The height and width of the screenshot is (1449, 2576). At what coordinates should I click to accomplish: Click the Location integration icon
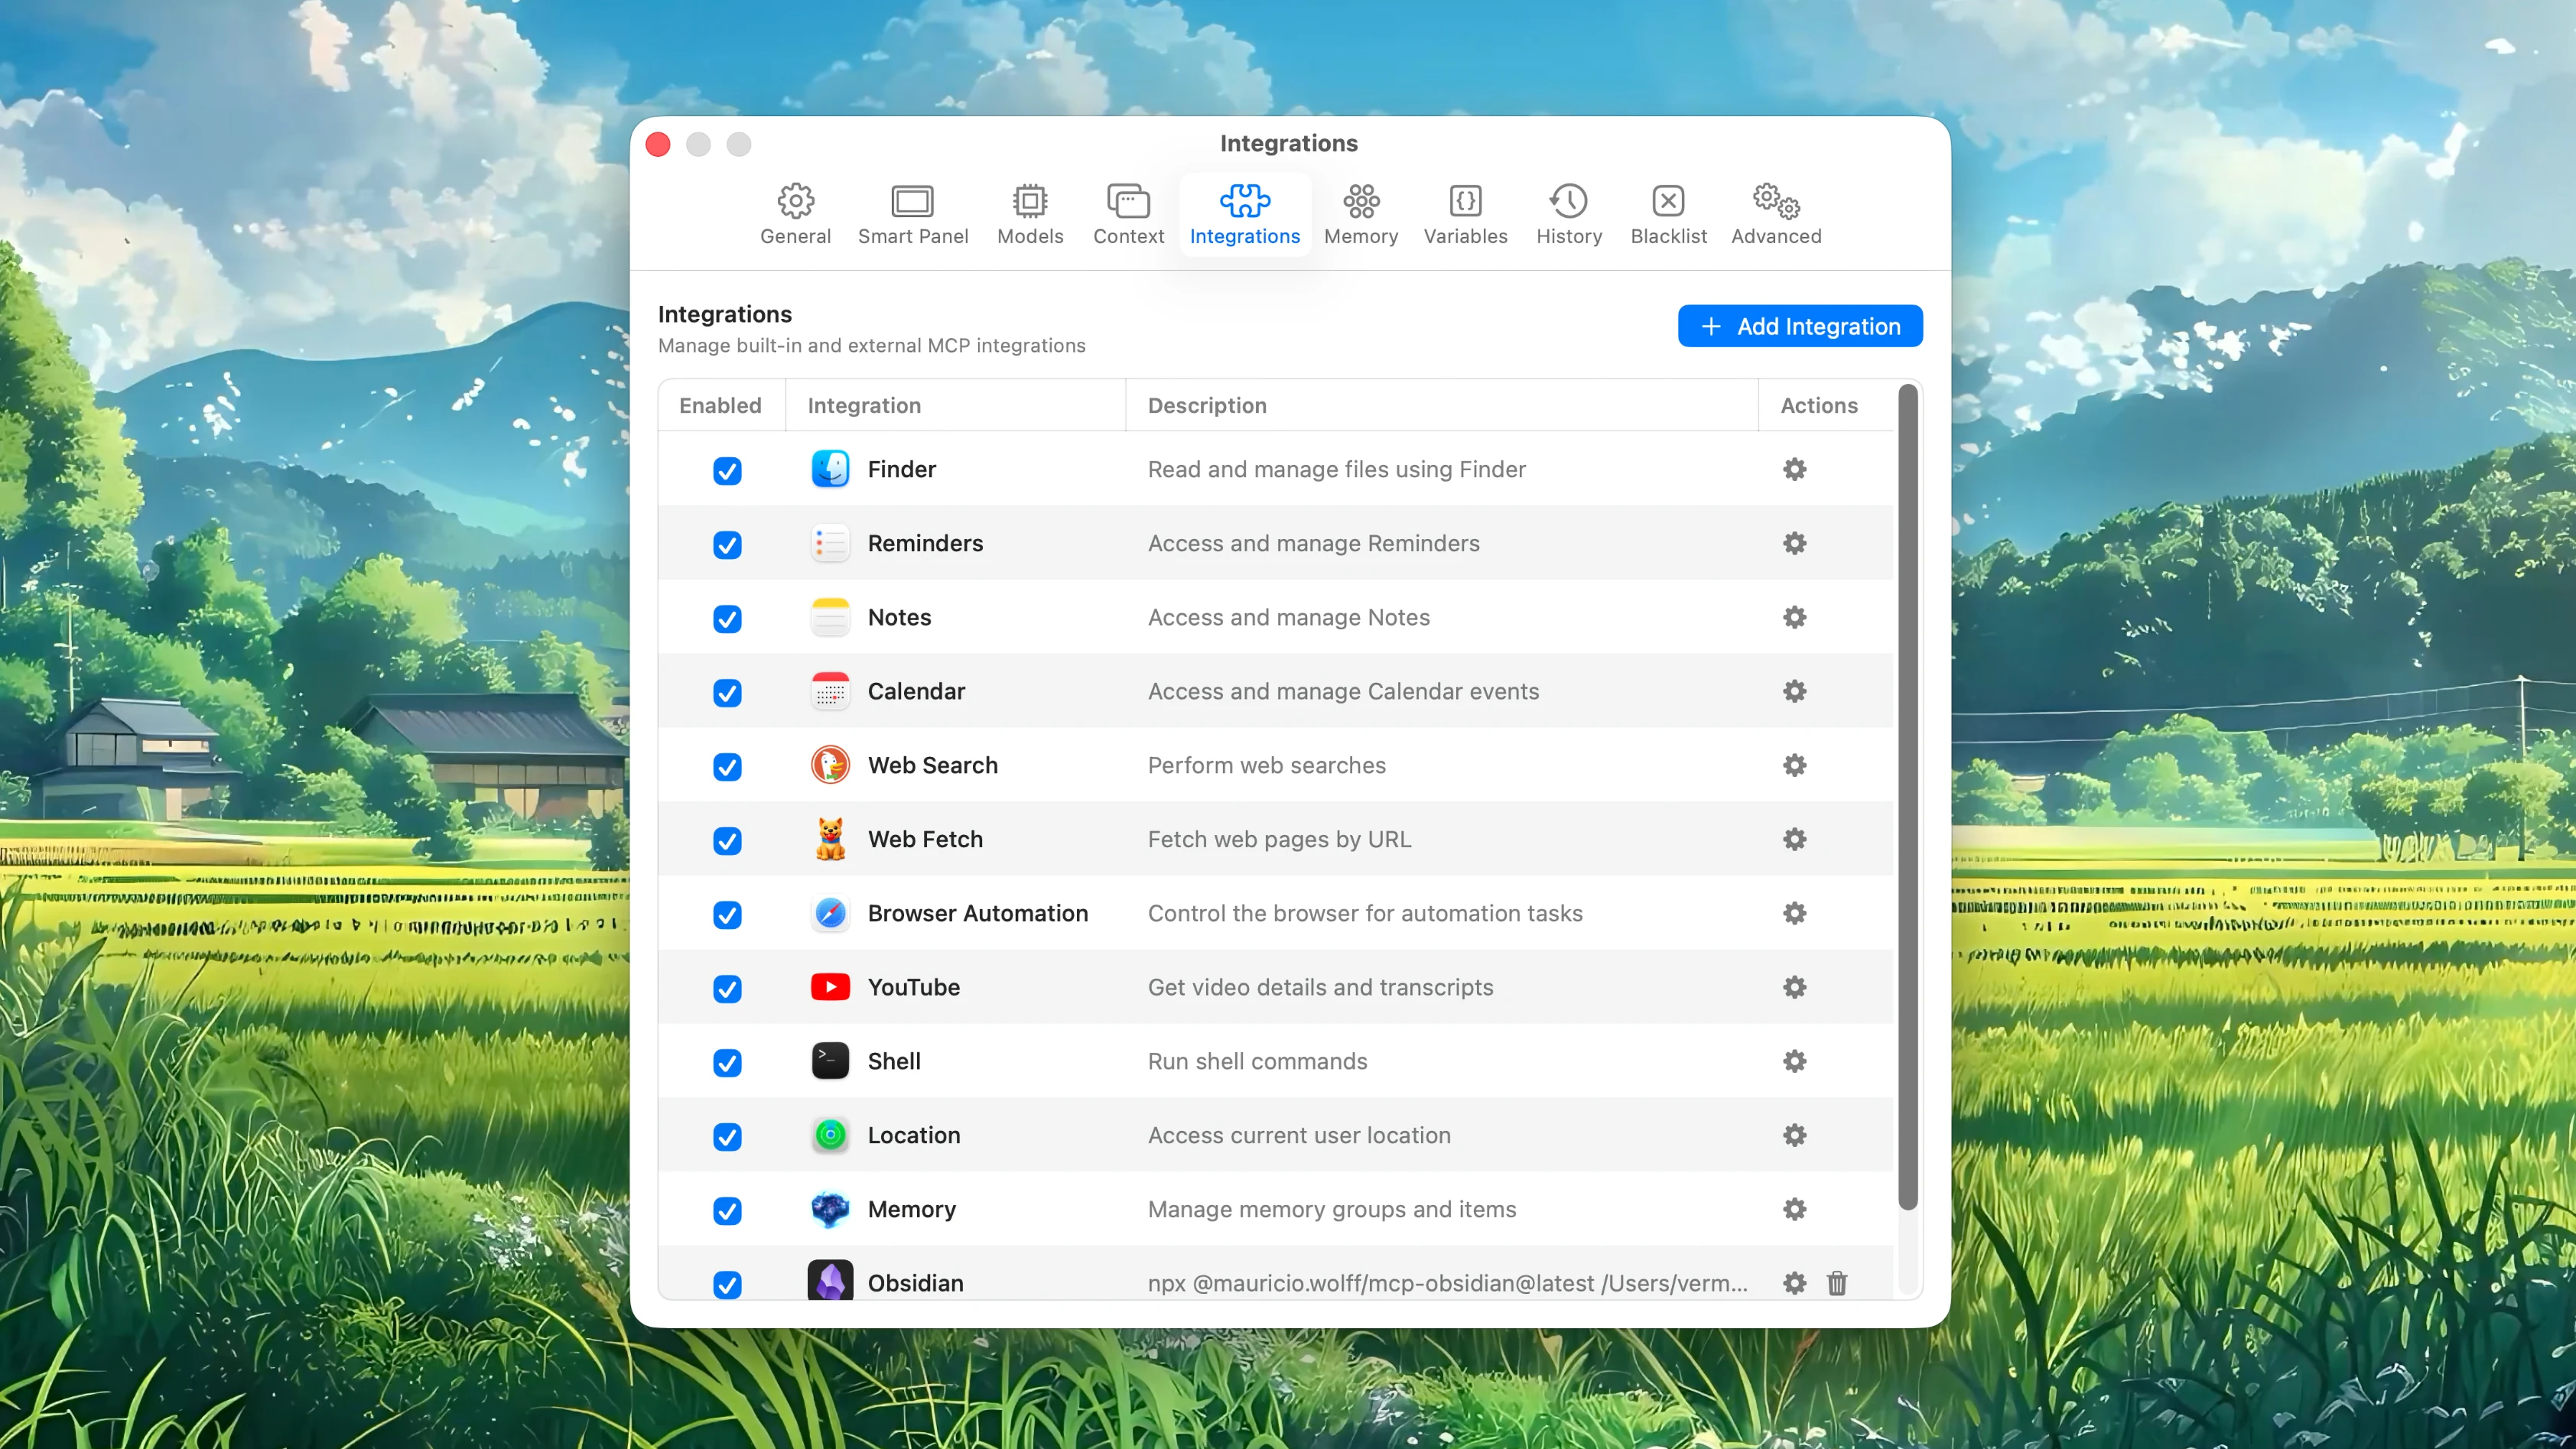click(830, 1135)
